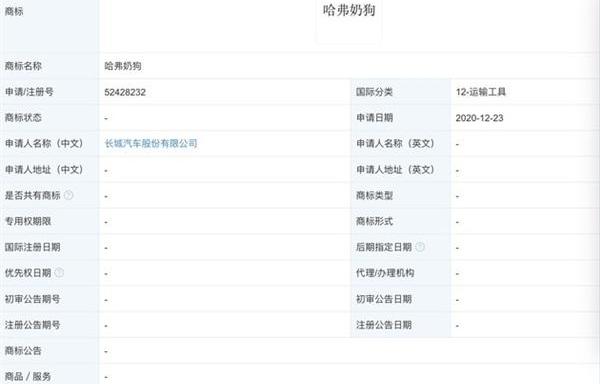600x384 pixels.
Task: Click the 商标 label in the image row
Action: coord(14,11)
